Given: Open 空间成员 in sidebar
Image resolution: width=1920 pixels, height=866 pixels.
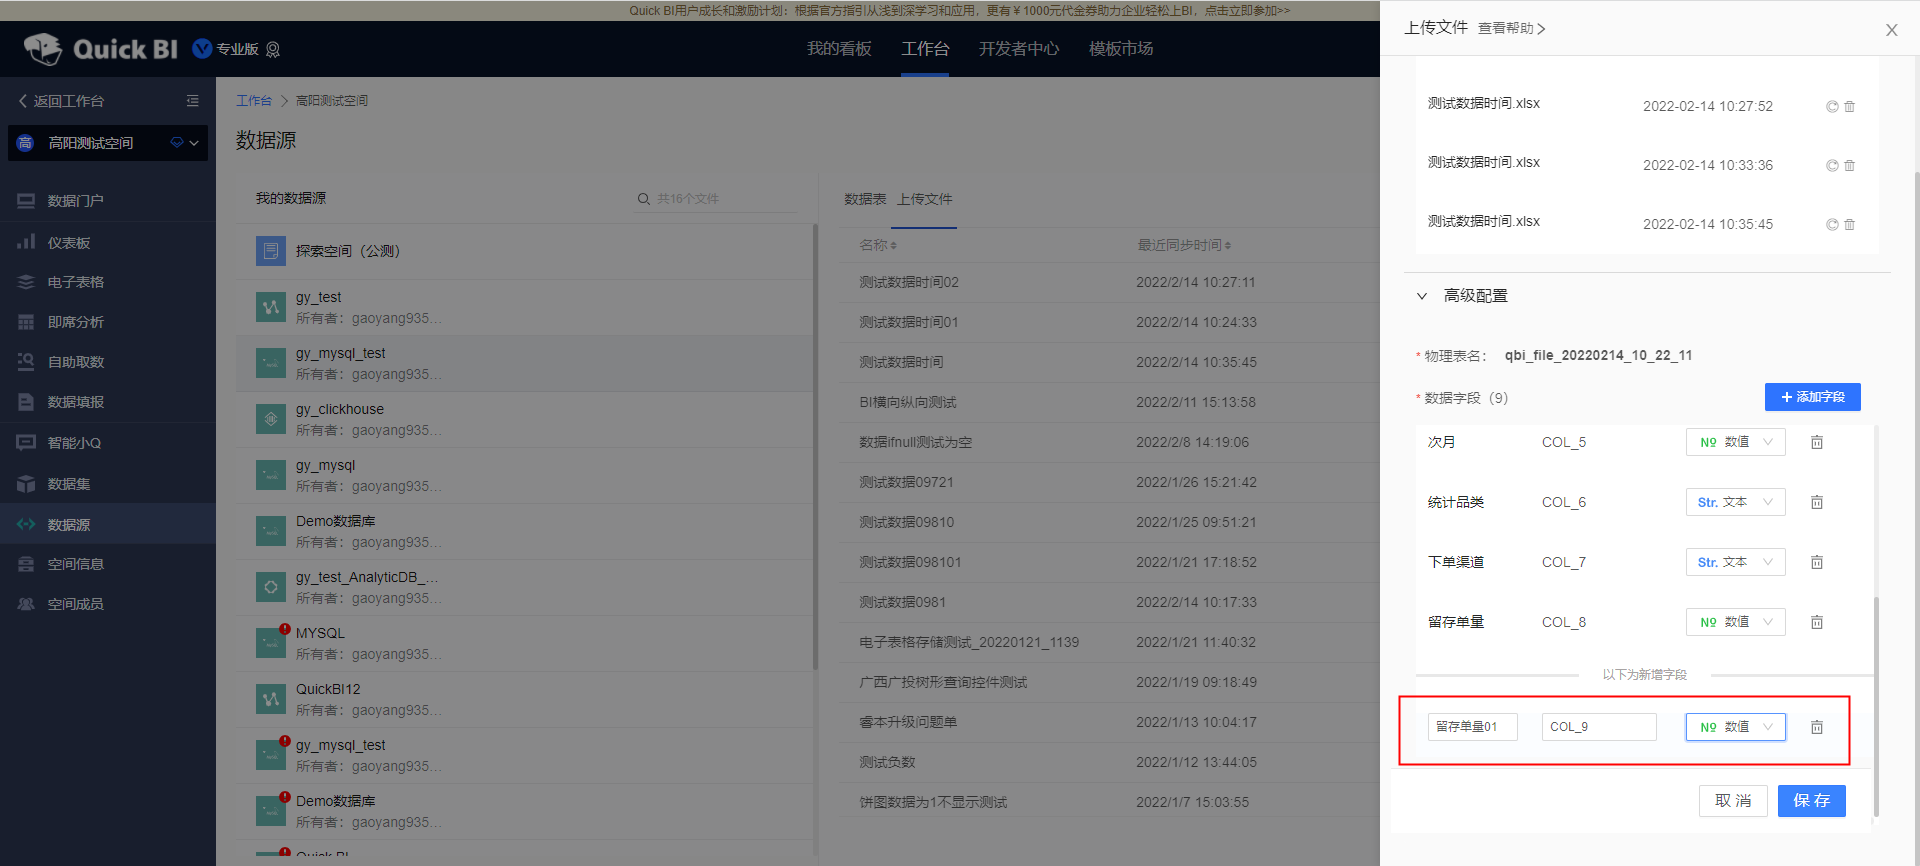Looking at the screenshot, I should coord(108,604).
